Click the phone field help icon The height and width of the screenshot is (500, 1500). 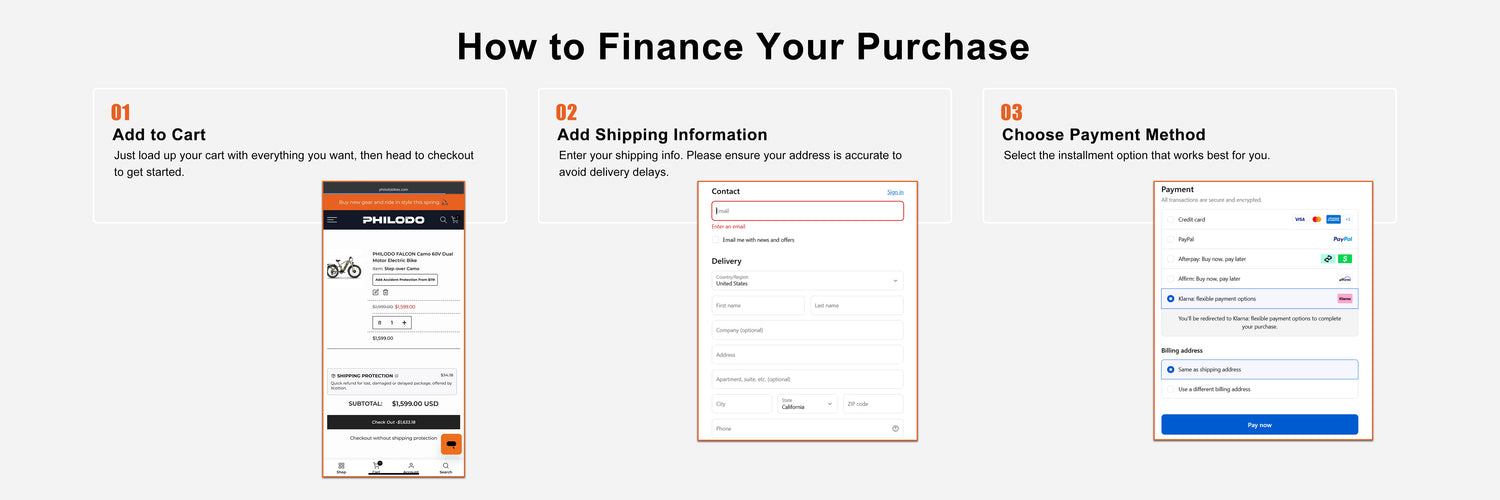coord(895,429)
